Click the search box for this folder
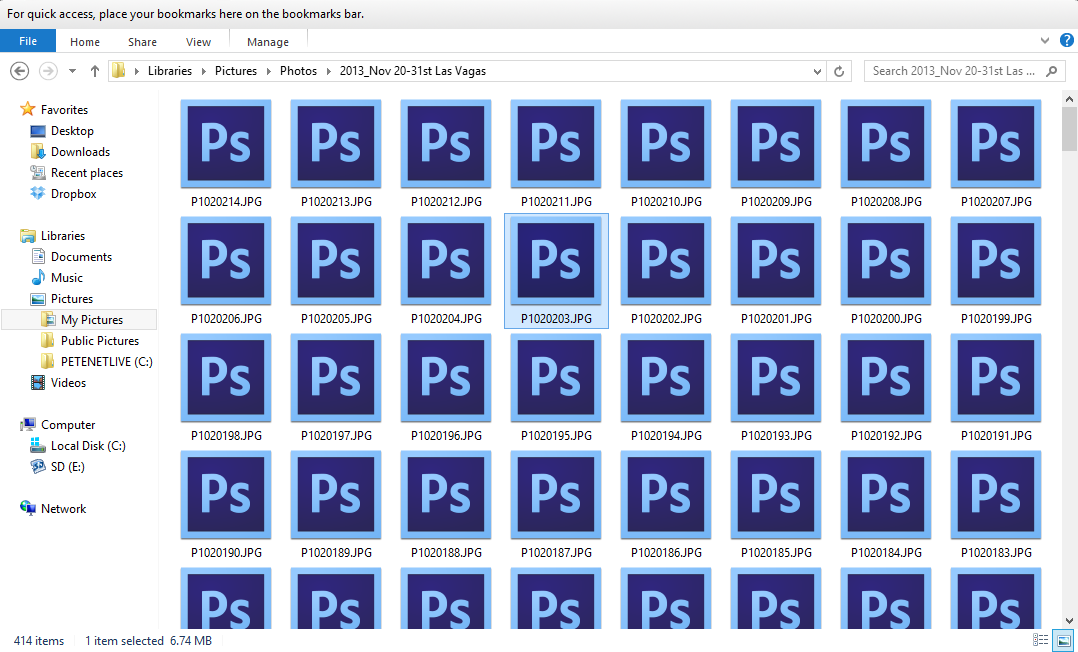 [x=964, y=71]
